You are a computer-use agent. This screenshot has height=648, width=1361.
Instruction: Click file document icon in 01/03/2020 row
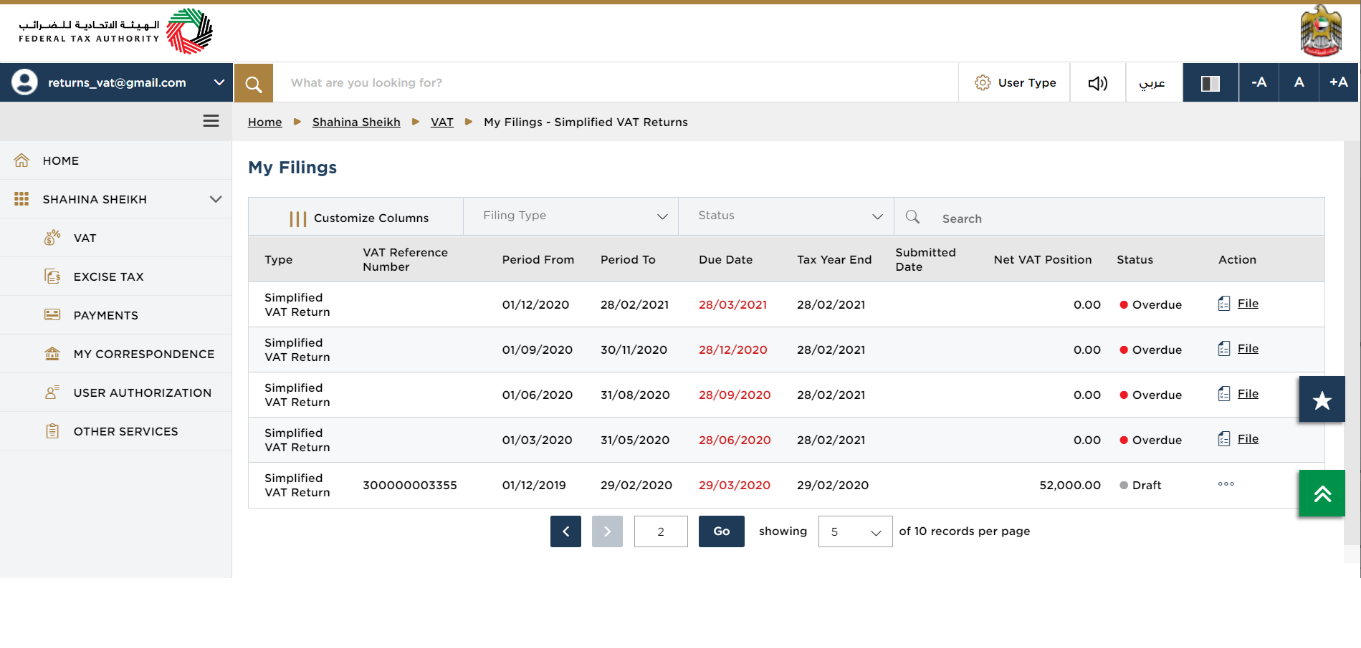tap(1224, 438)
